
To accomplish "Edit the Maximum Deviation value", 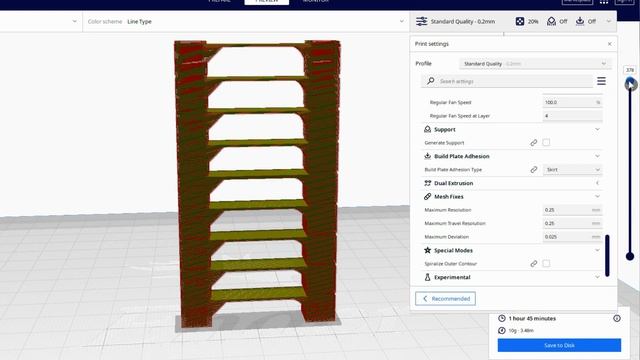I will click(572, 237).
